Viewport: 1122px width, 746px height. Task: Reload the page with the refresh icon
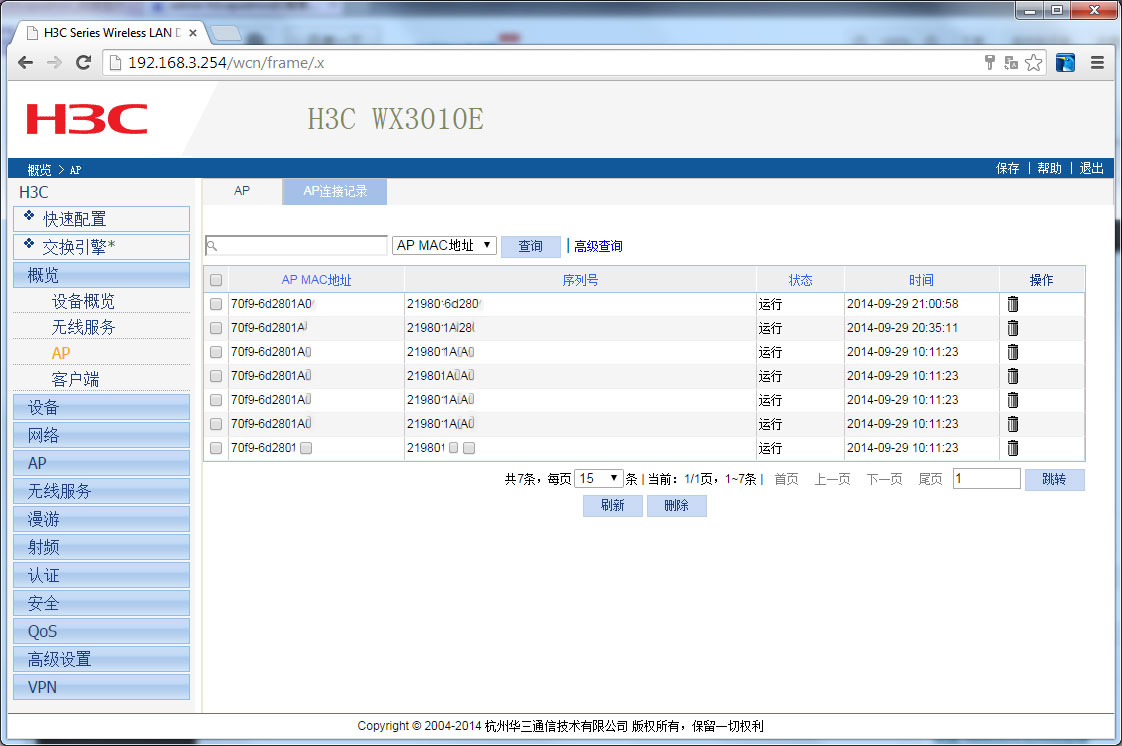83,63
